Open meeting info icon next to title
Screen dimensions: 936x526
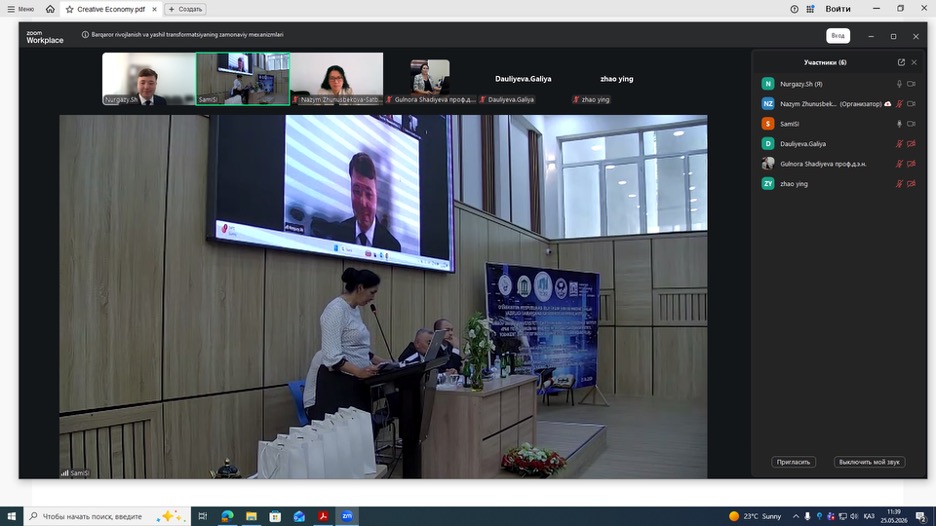[x=85, y=35]
